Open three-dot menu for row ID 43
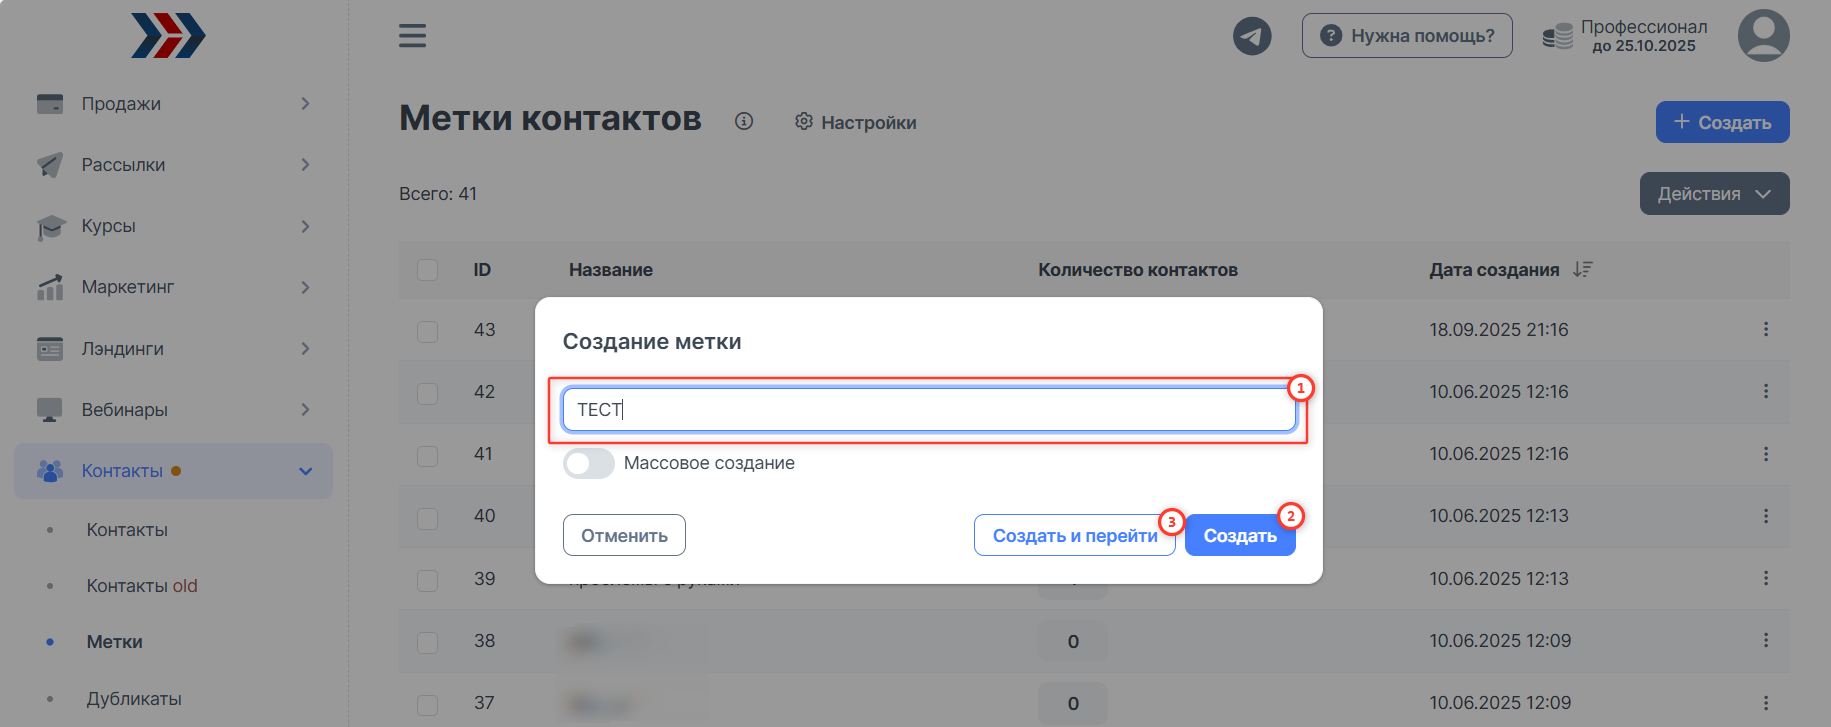The image size is (1831, 727). (1765, 329)
